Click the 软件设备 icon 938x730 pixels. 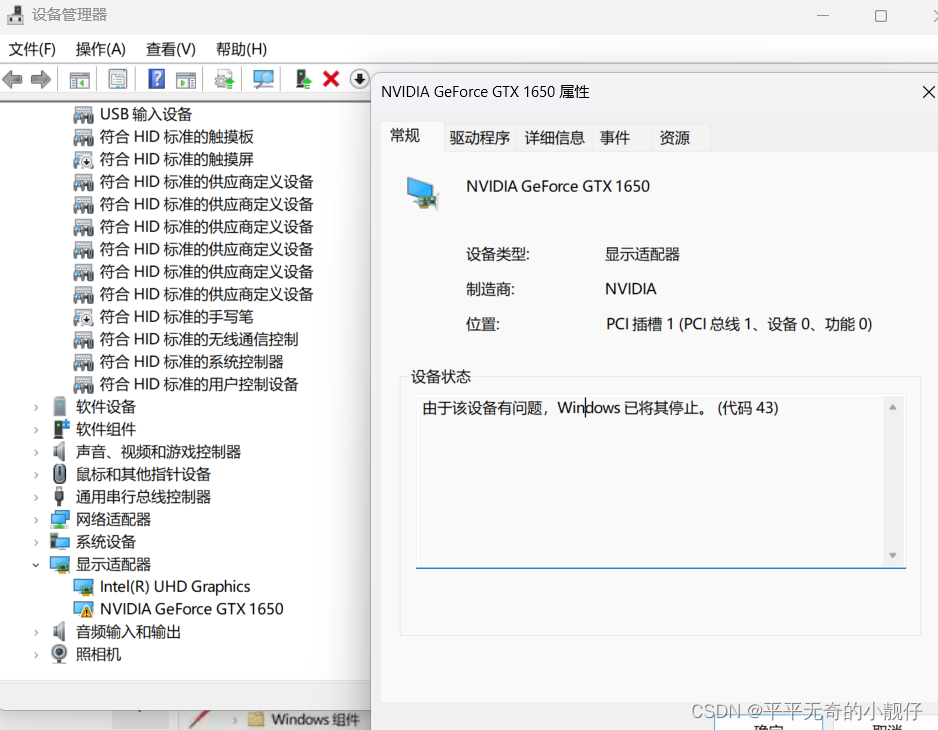point(60,406)
